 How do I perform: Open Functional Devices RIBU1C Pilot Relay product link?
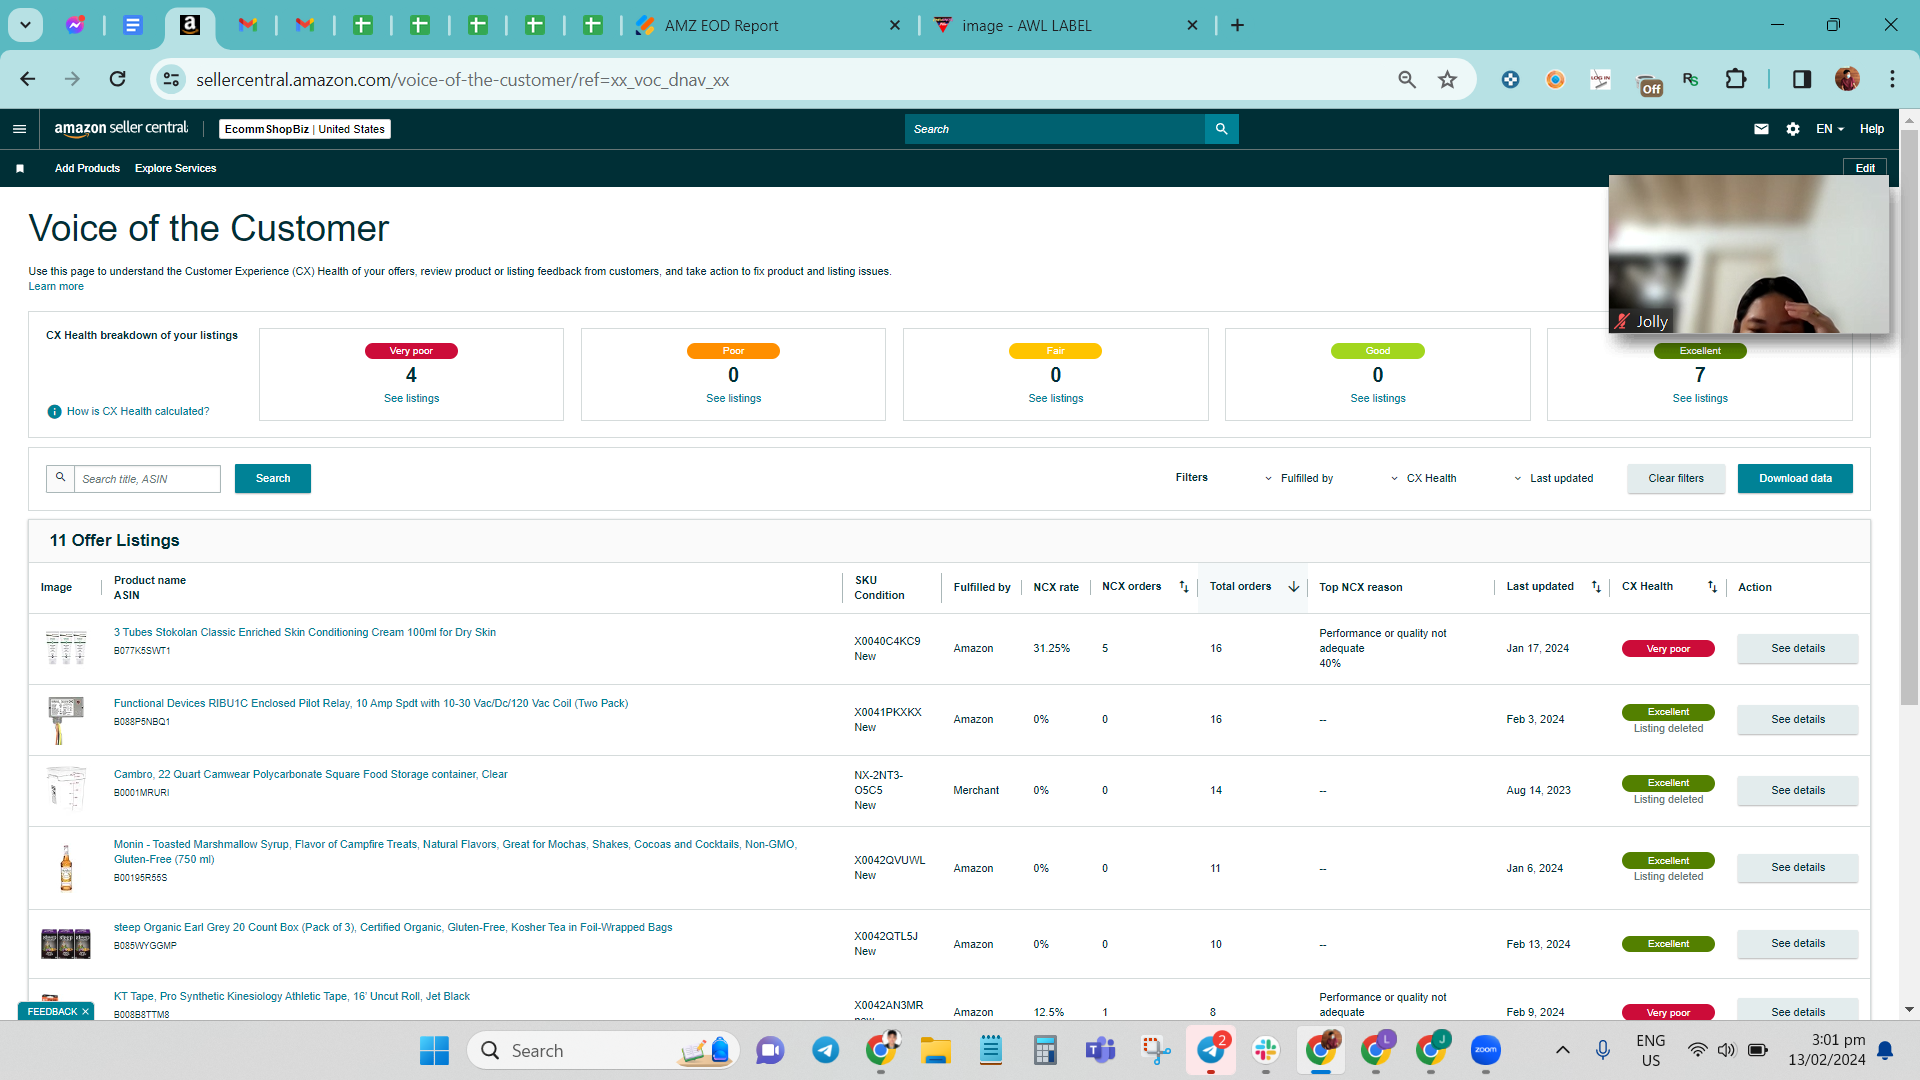tap(371, 704)
